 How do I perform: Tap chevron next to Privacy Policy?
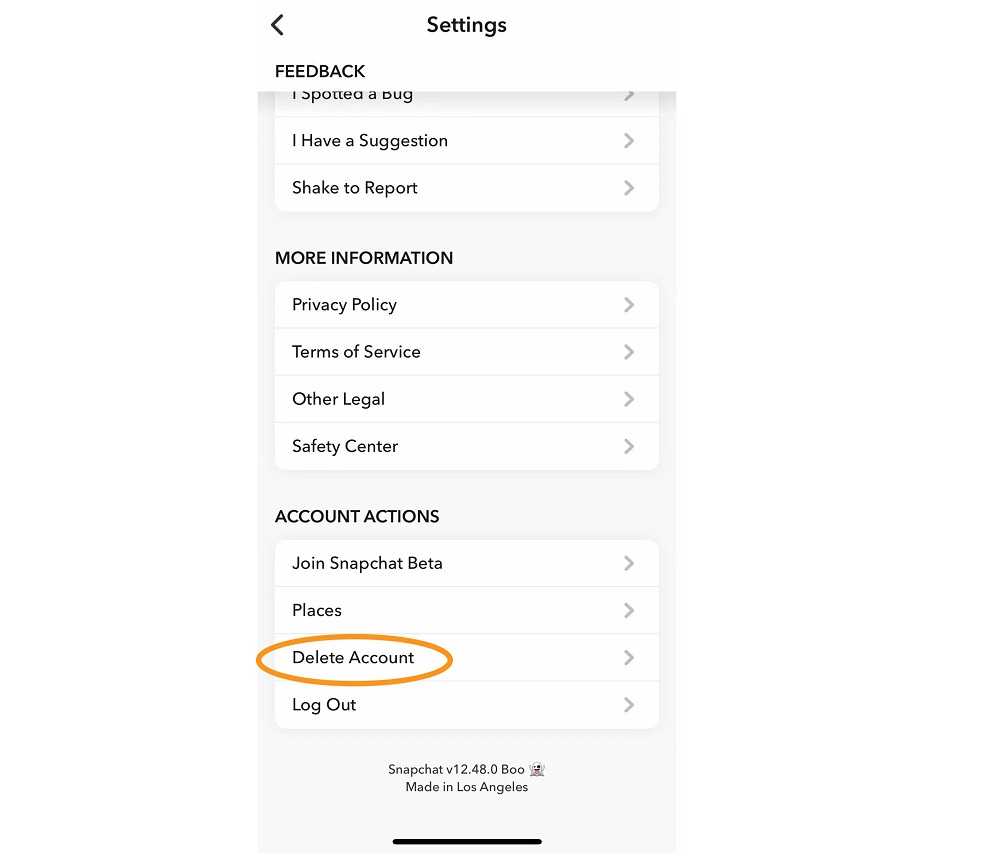pos(629,305)
